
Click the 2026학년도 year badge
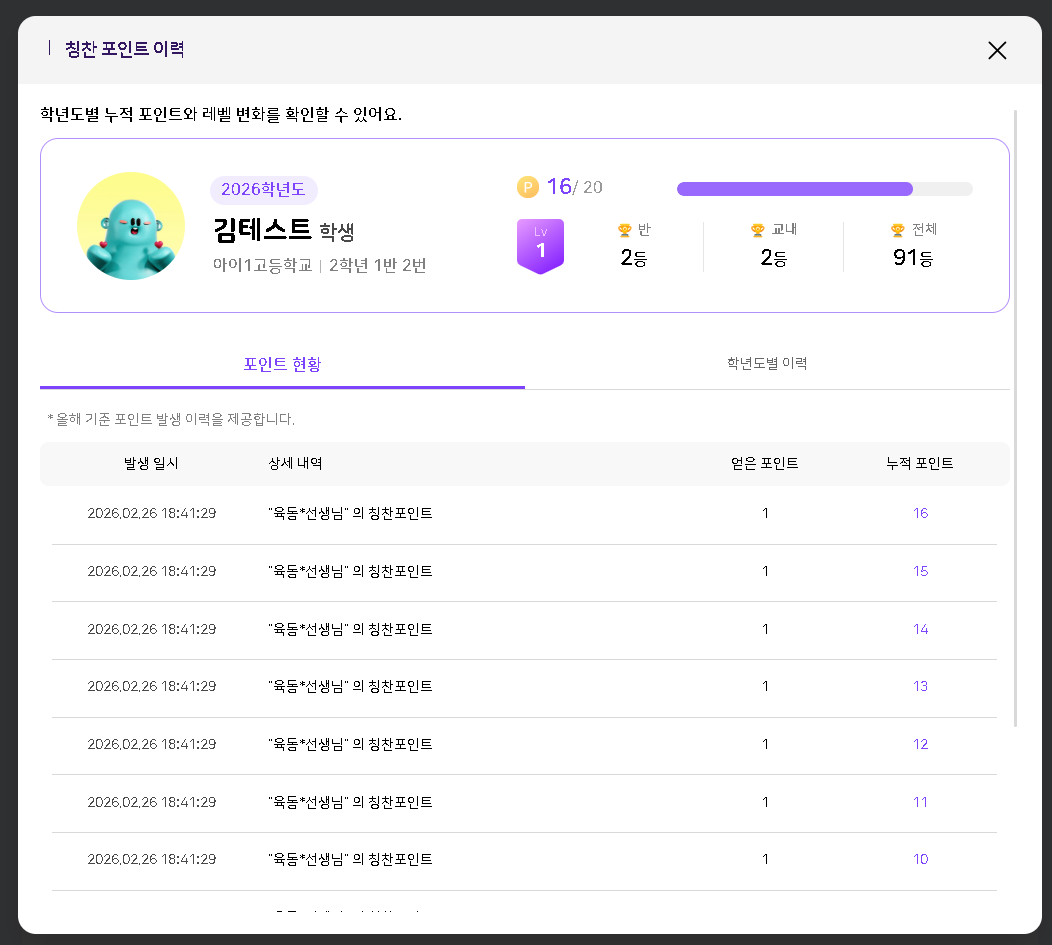tap(264, 190)
